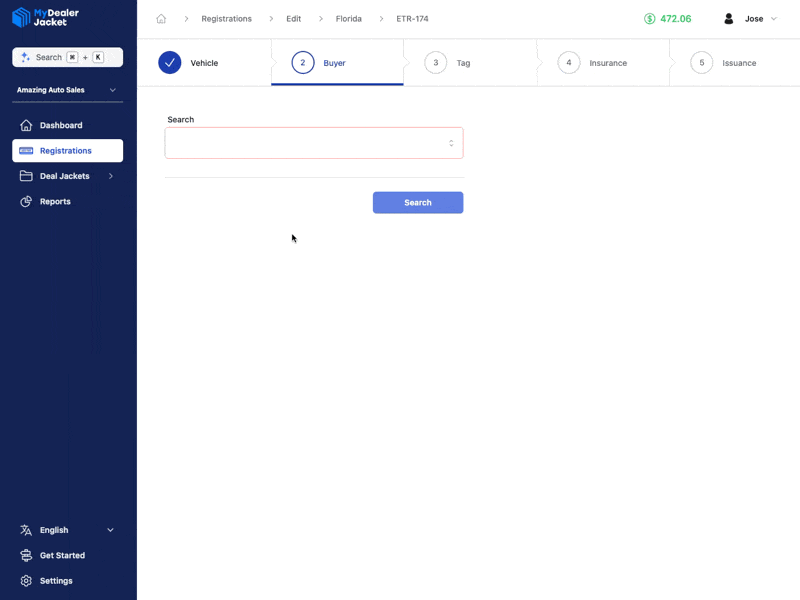Image resolution: width=800 pixels, height=600 pixels.
Task: Open Deal Jackets via its folder icon
Action: 26,175
